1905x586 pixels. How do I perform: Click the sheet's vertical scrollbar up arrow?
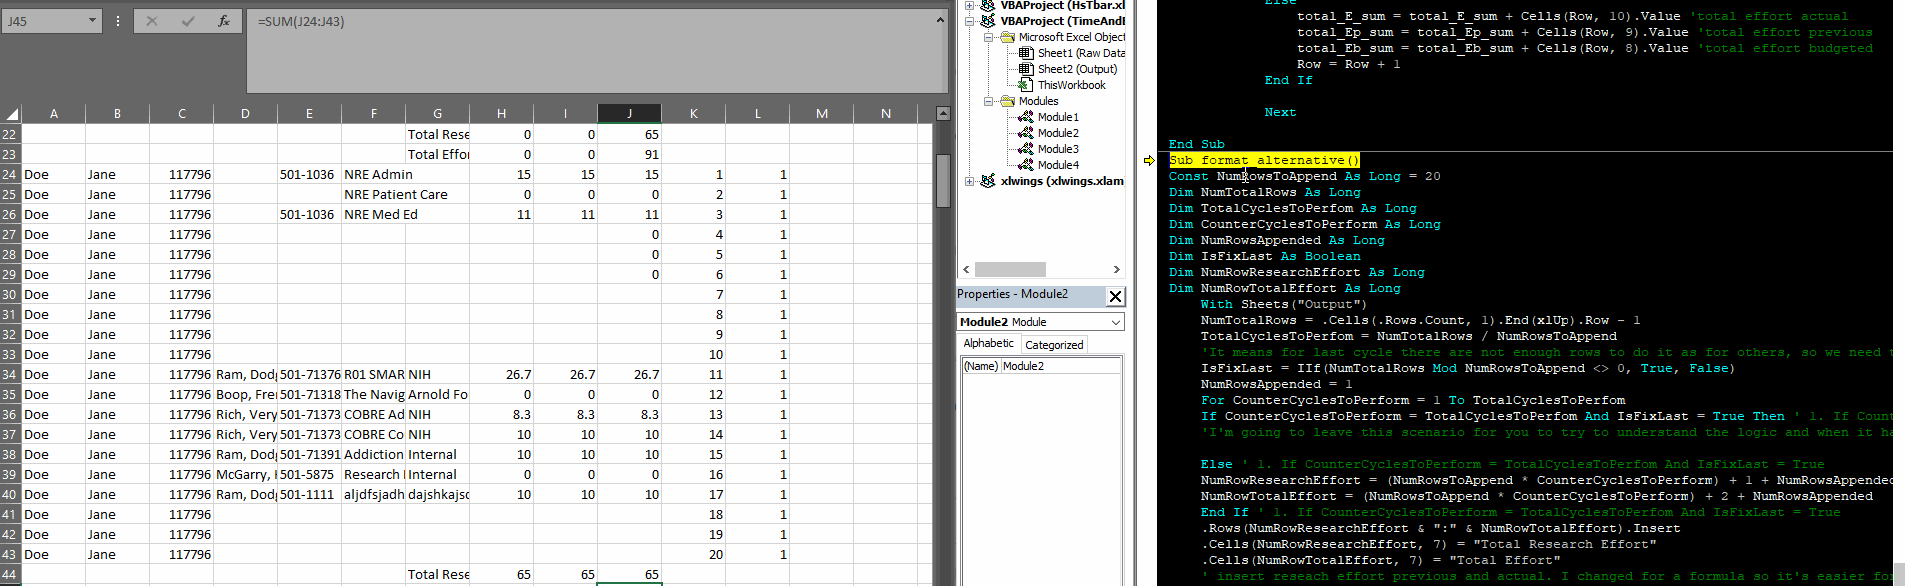click(x=943, y=113)
